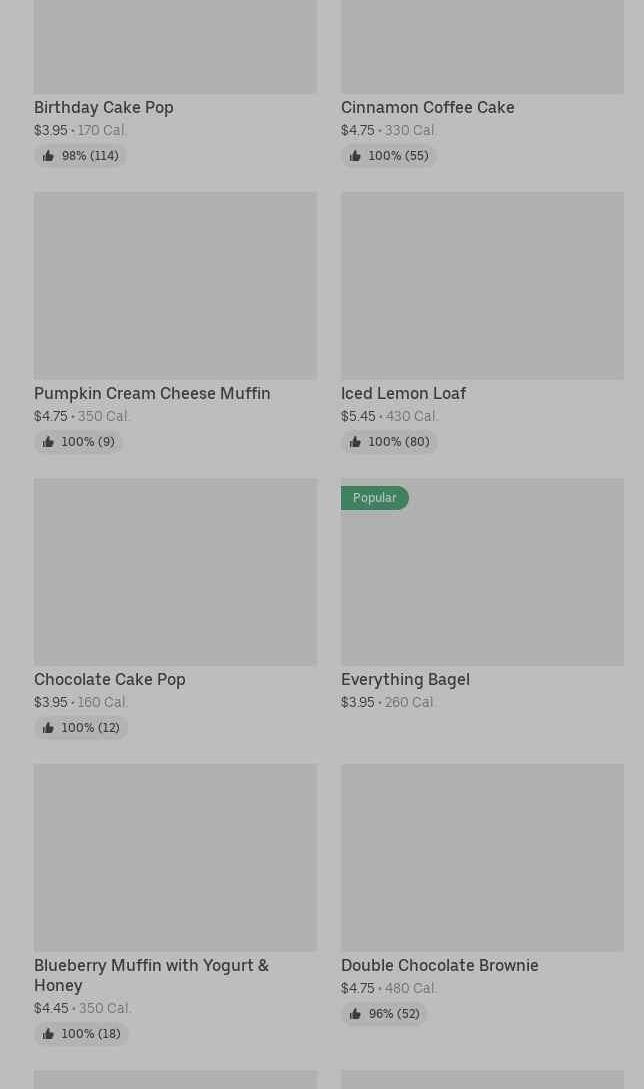Click thumbs-up icon under Blueberry Muffin
This screenshot has width=644, height=1089.
[x=48, y=1034]
